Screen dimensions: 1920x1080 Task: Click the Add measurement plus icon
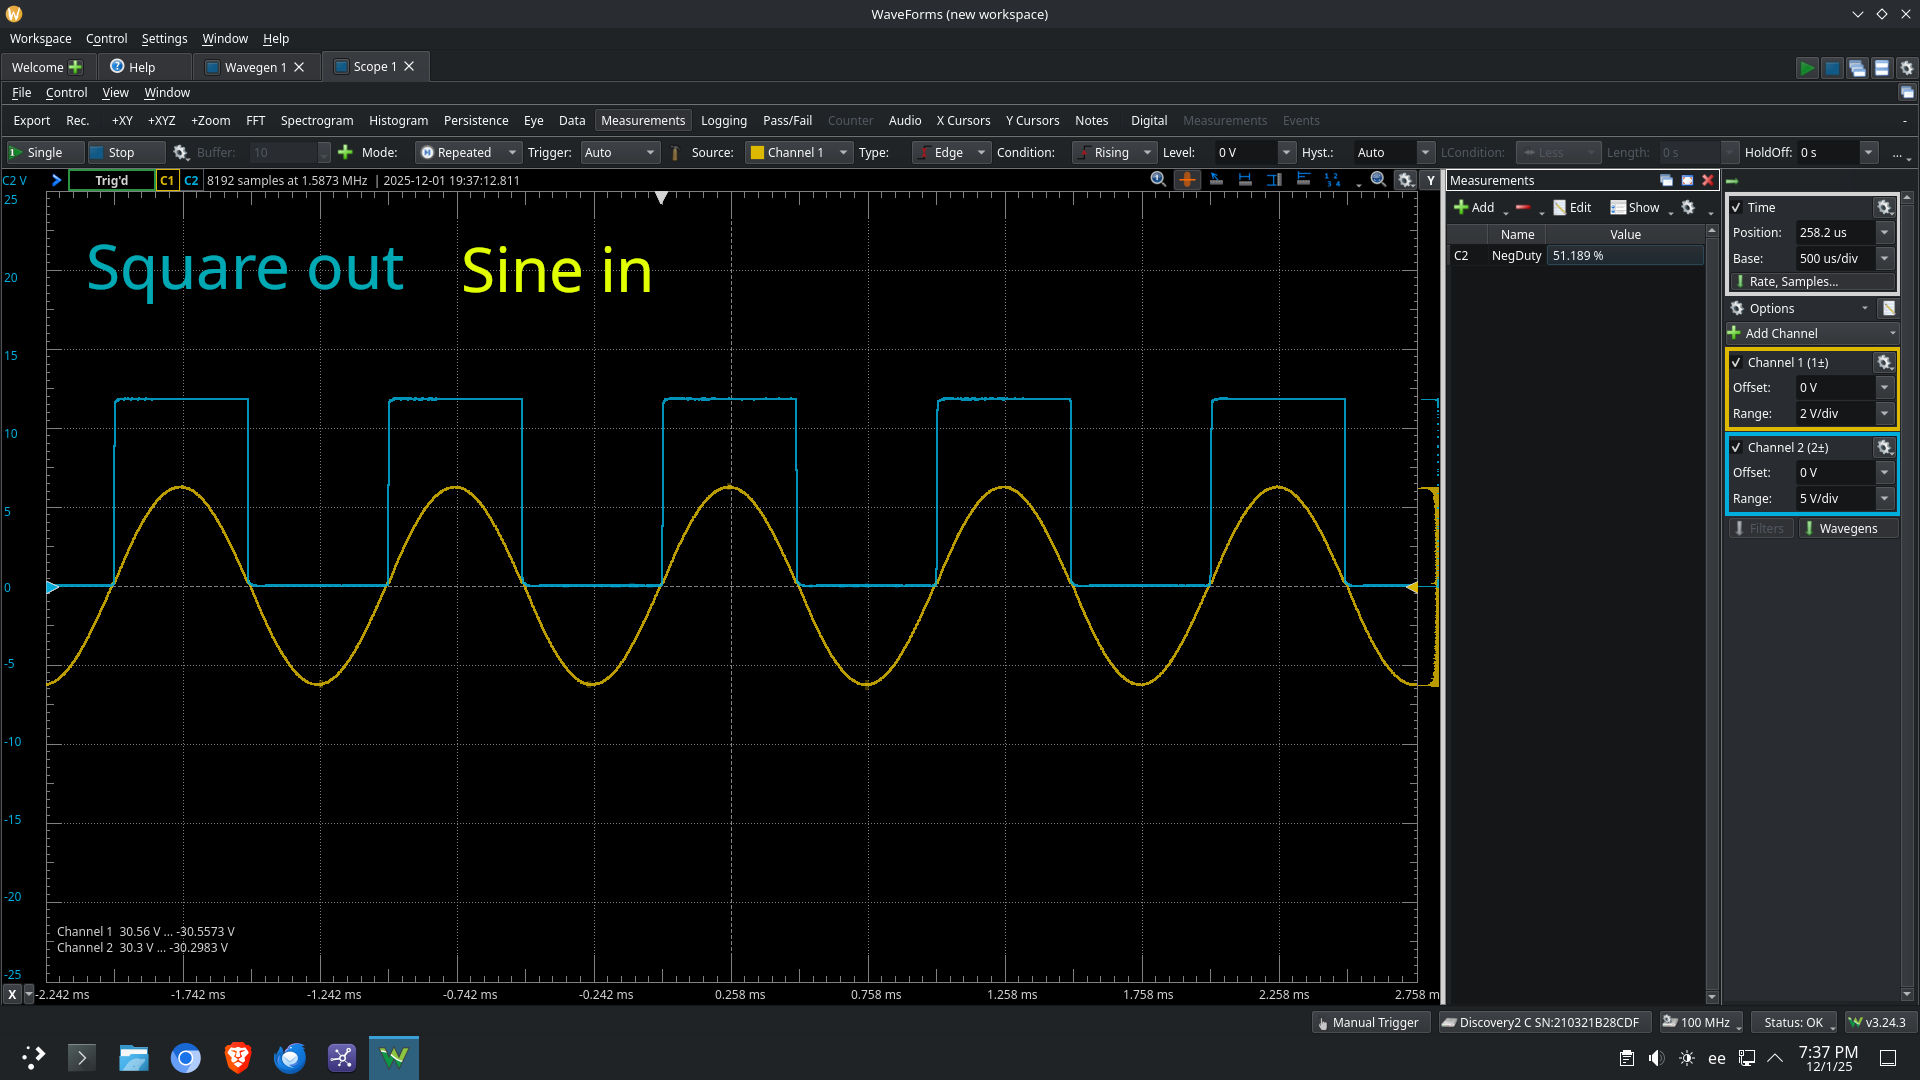pos(1462,208)
